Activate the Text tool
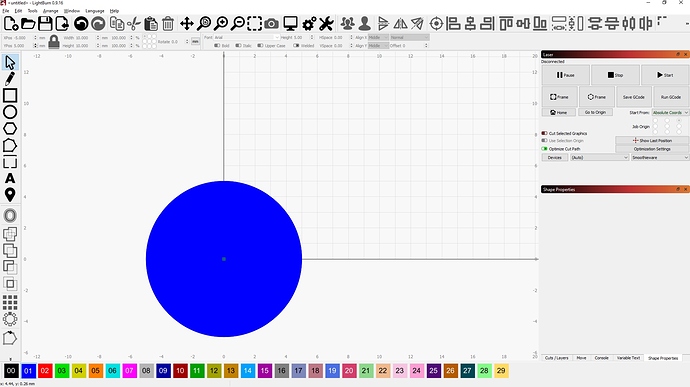 pyautogui.click(x=10, y=178)
